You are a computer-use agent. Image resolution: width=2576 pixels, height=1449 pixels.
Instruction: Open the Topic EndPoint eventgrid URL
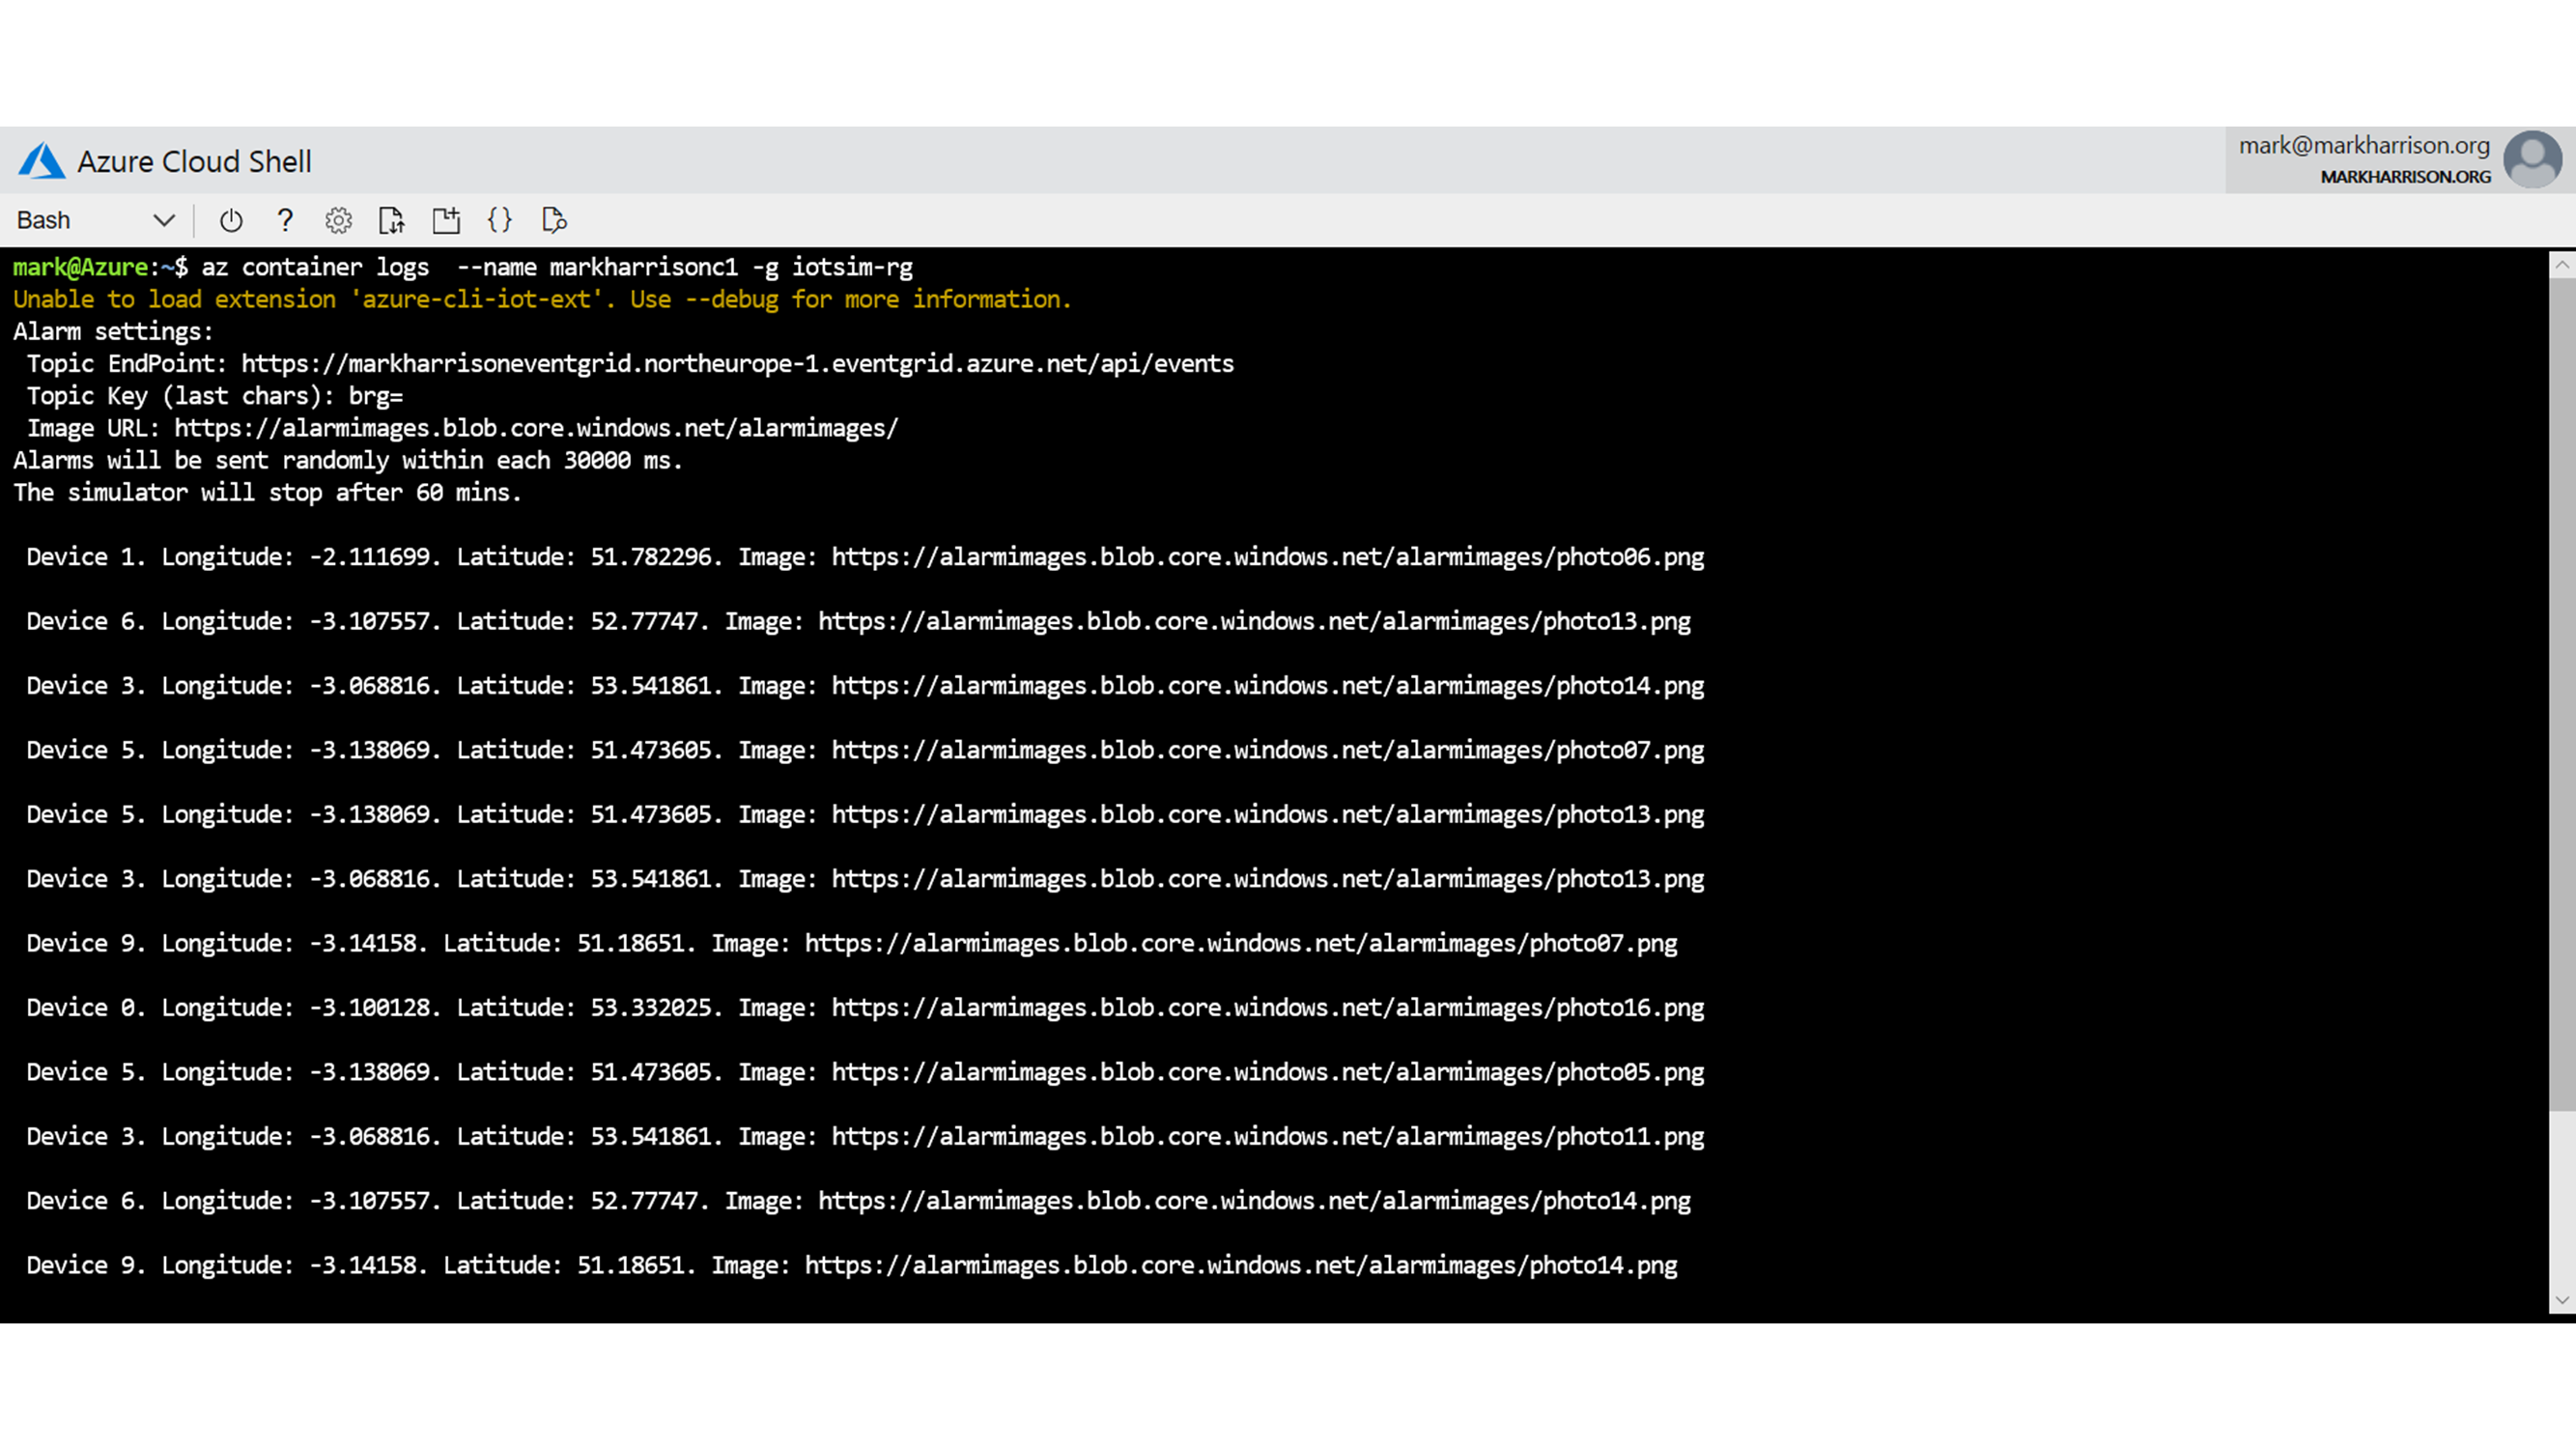click(x=737, y=364)
